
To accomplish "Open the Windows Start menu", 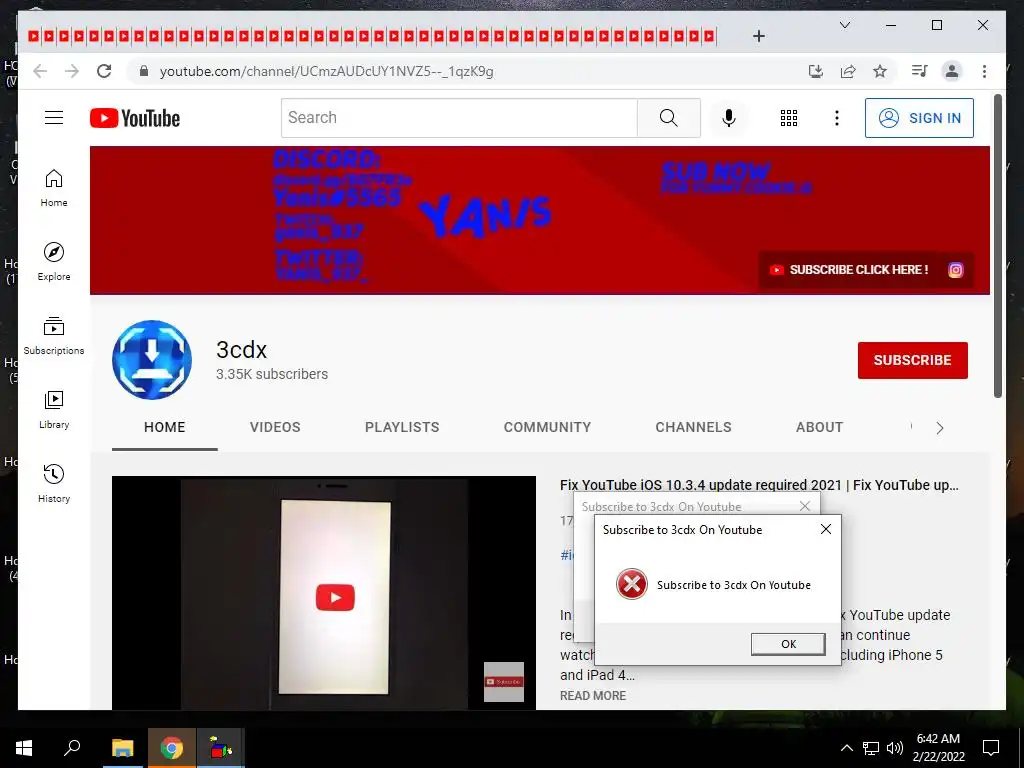I will 24,748.
